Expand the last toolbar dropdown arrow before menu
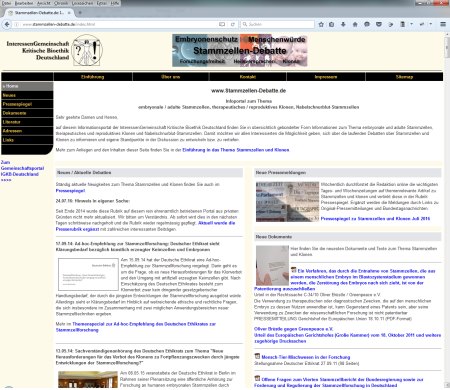Image resolution: width=450 pixels, height=390 pixels. pos(431,24)
